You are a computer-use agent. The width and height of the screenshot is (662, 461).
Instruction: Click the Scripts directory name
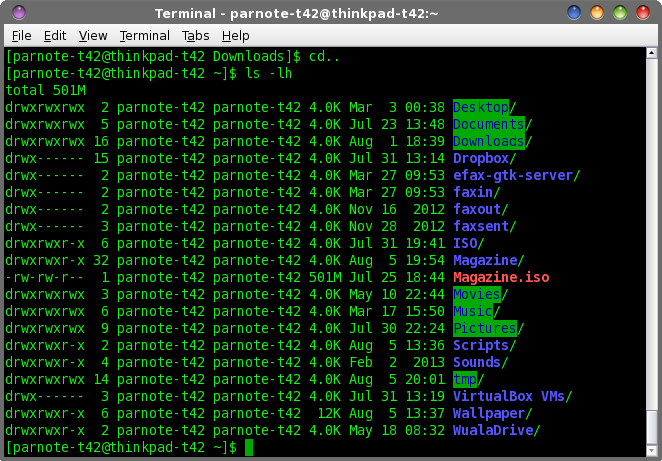point(481,345)
